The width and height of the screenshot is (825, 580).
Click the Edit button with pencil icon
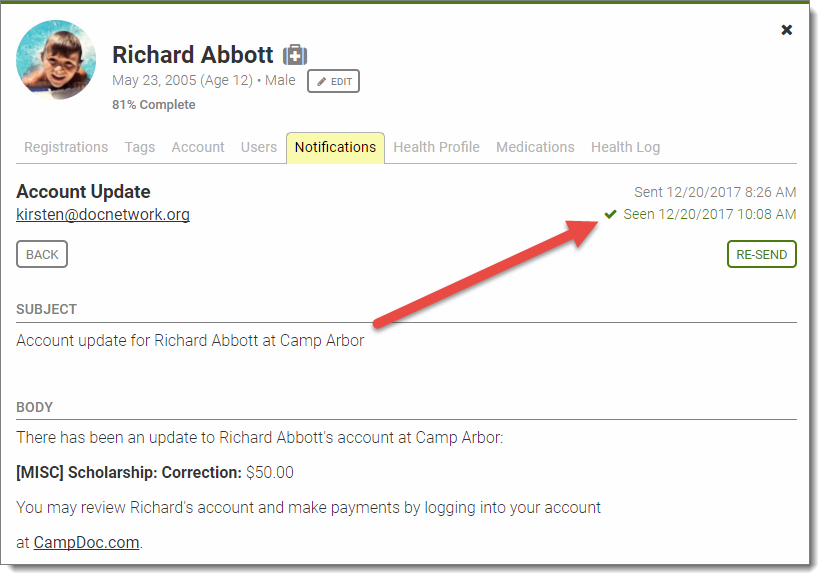click(x=333, y=81)
